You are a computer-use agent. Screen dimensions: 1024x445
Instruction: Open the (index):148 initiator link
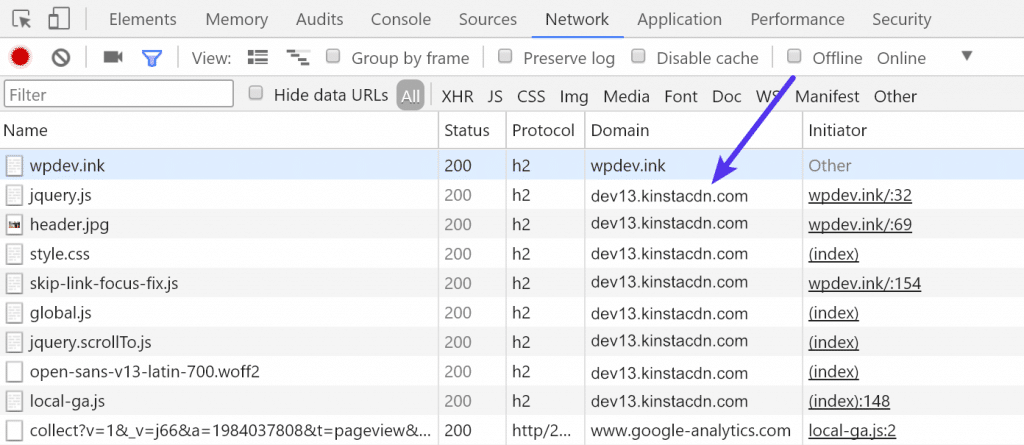(x=849, y=401)
